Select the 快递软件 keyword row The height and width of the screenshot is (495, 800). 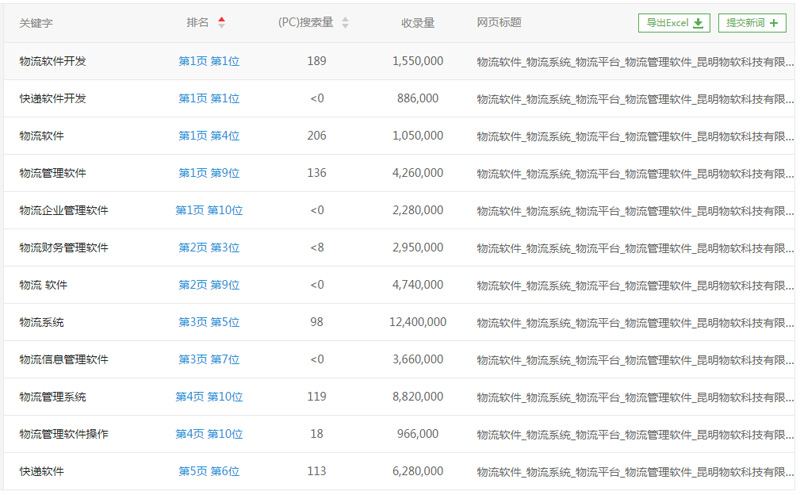point(41,472)
